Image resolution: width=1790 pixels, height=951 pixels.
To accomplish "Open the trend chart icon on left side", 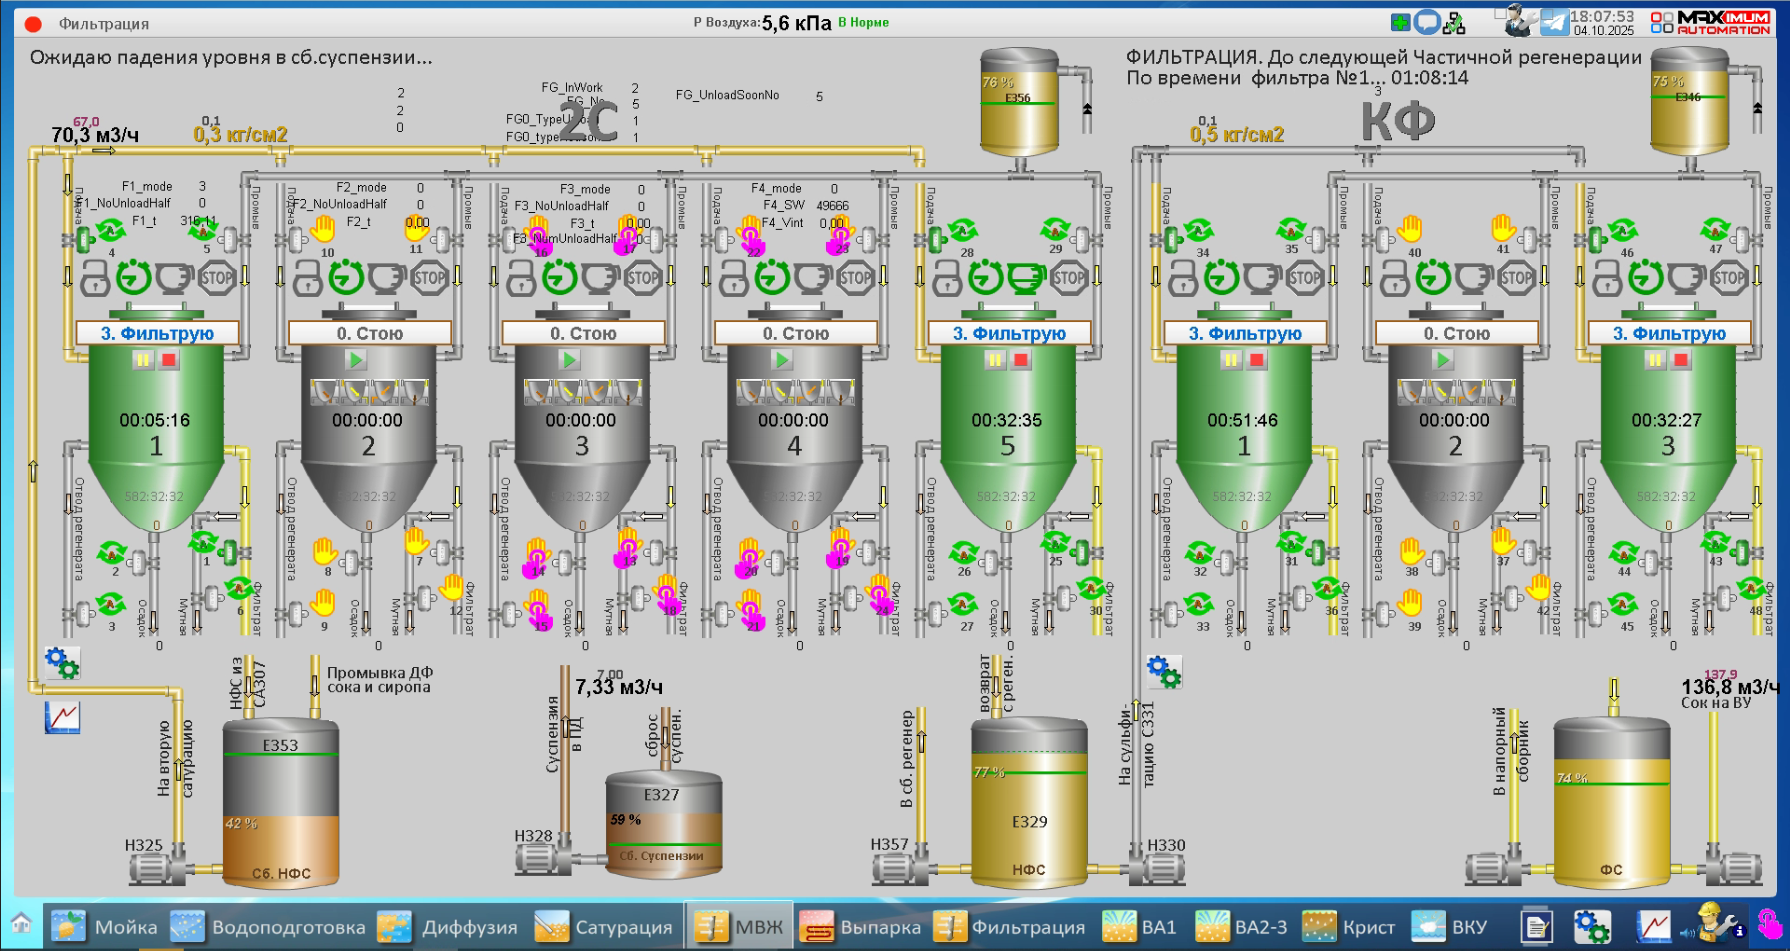I will (62, 717).
